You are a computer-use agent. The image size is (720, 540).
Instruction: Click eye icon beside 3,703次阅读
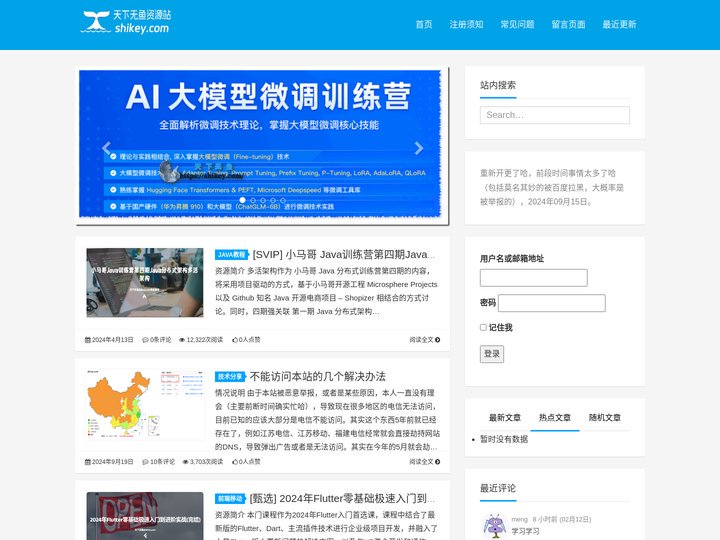(x=185, y=462)
